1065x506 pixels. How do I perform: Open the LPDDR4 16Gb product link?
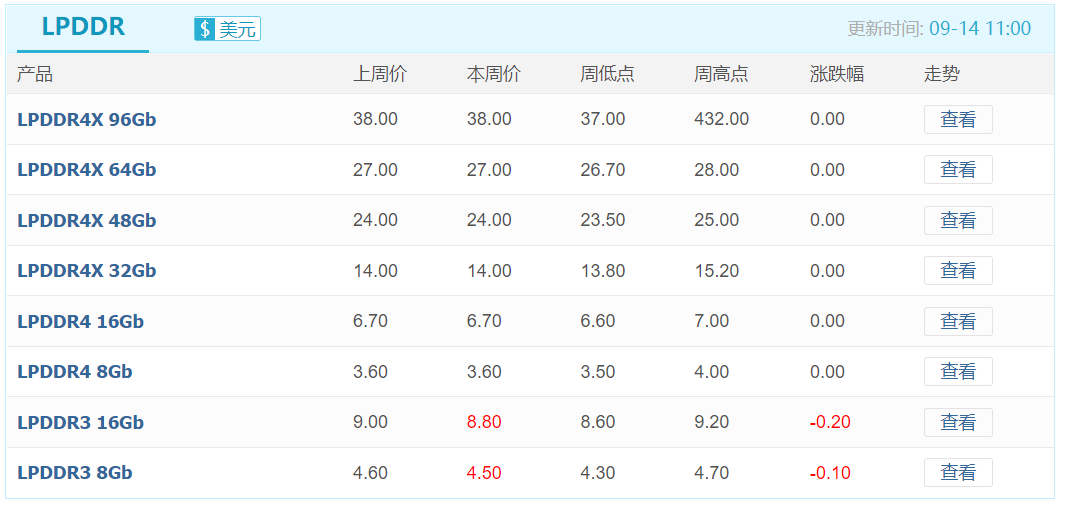(81, 321)
